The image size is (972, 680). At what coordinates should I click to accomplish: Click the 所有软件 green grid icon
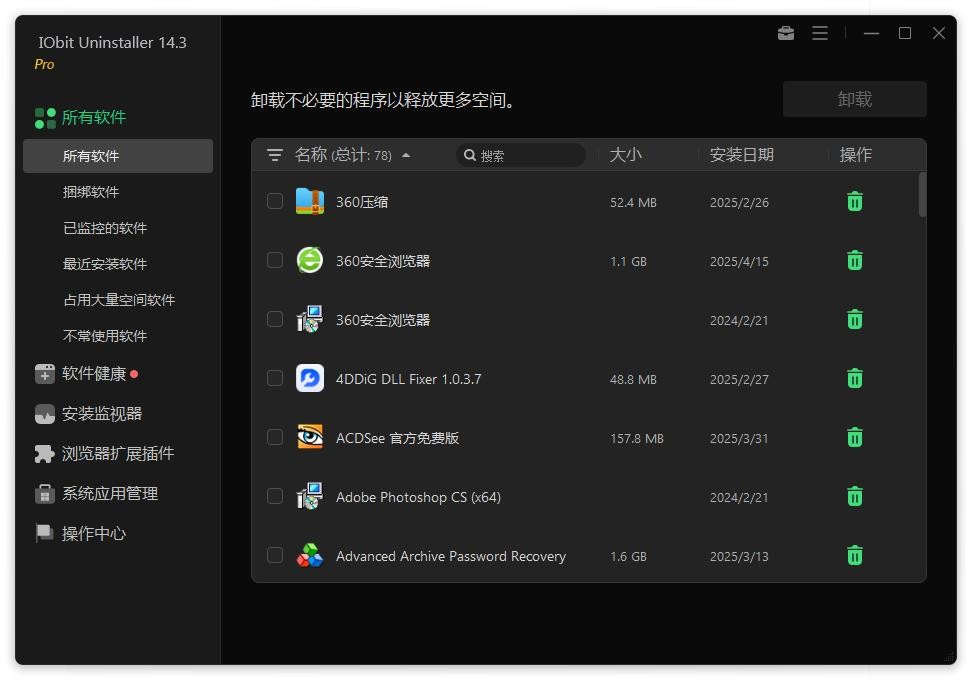pyautogui.click(x=45, y=118)
